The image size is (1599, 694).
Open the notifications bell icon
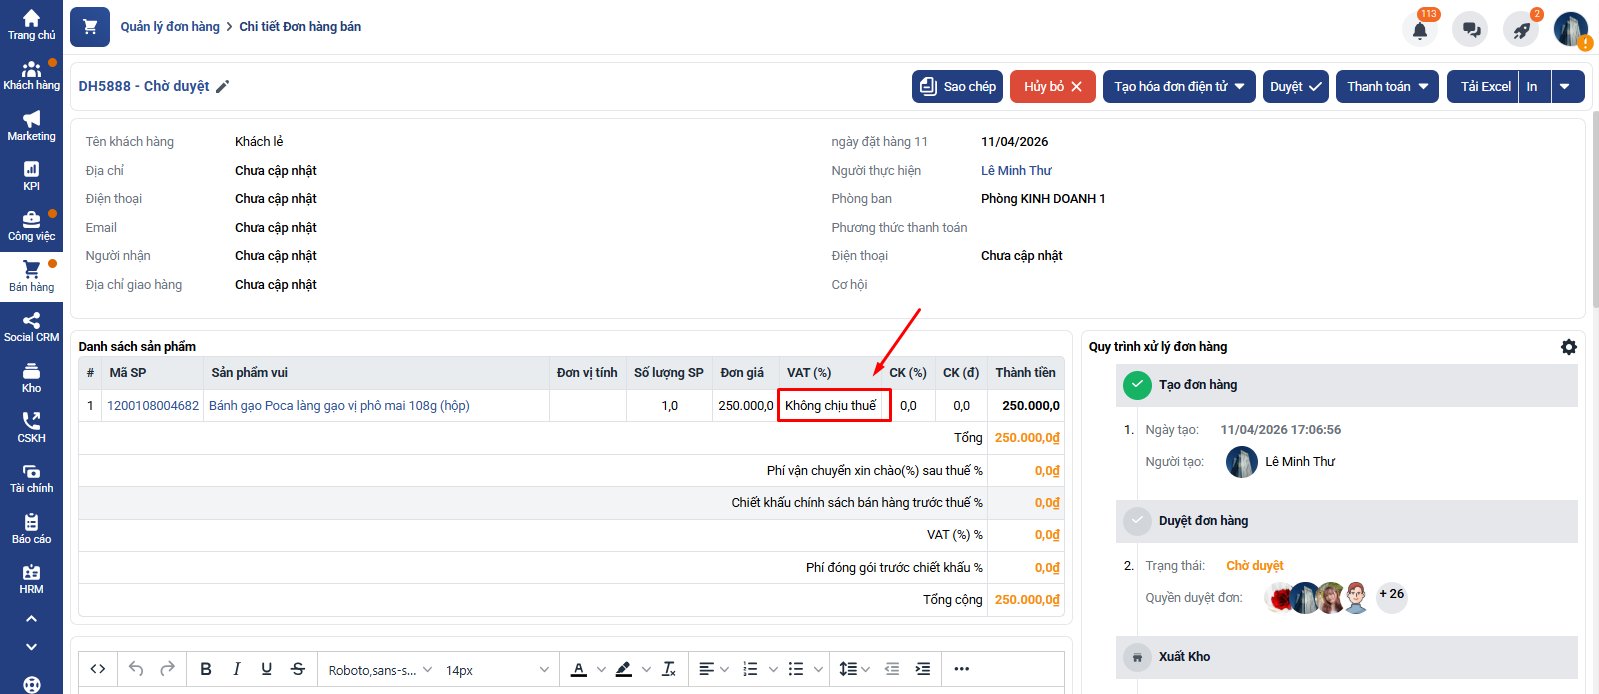pos(1419,29)
